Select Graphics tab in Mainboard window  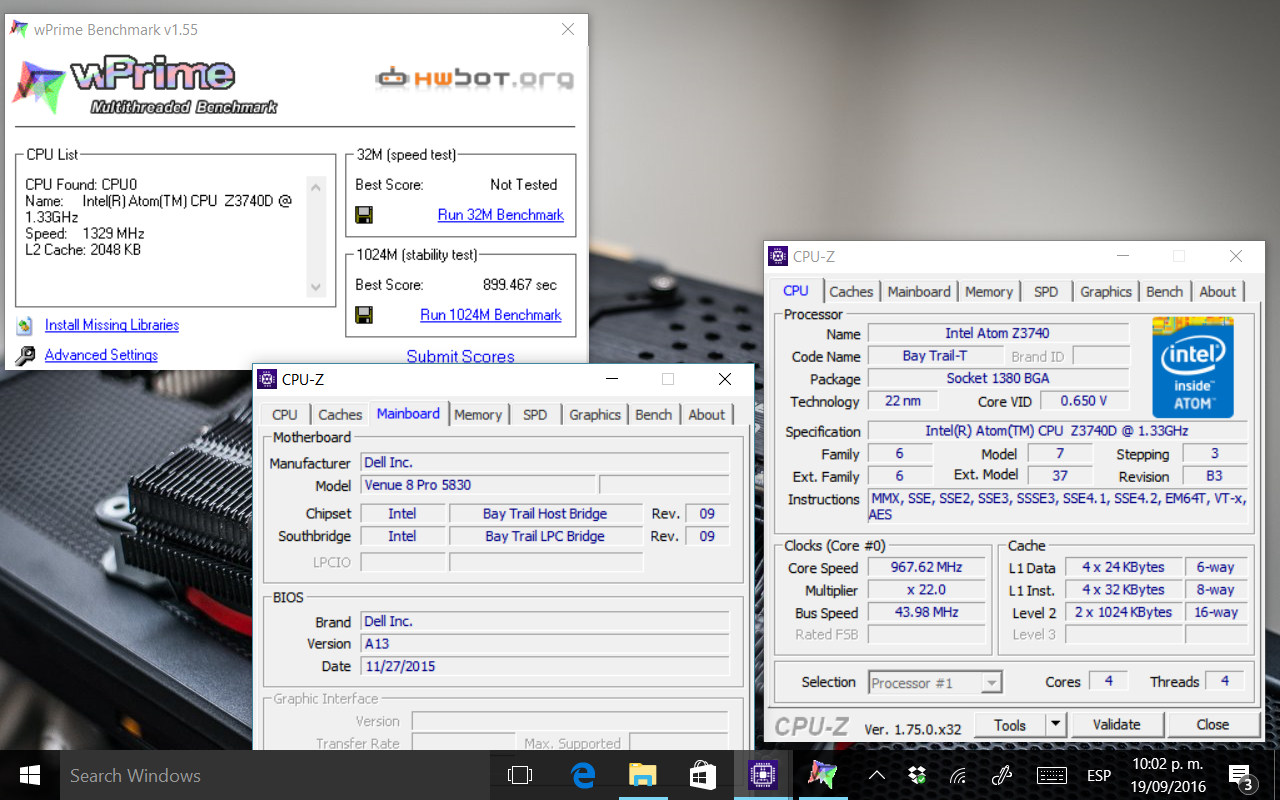tap(595, 414)
